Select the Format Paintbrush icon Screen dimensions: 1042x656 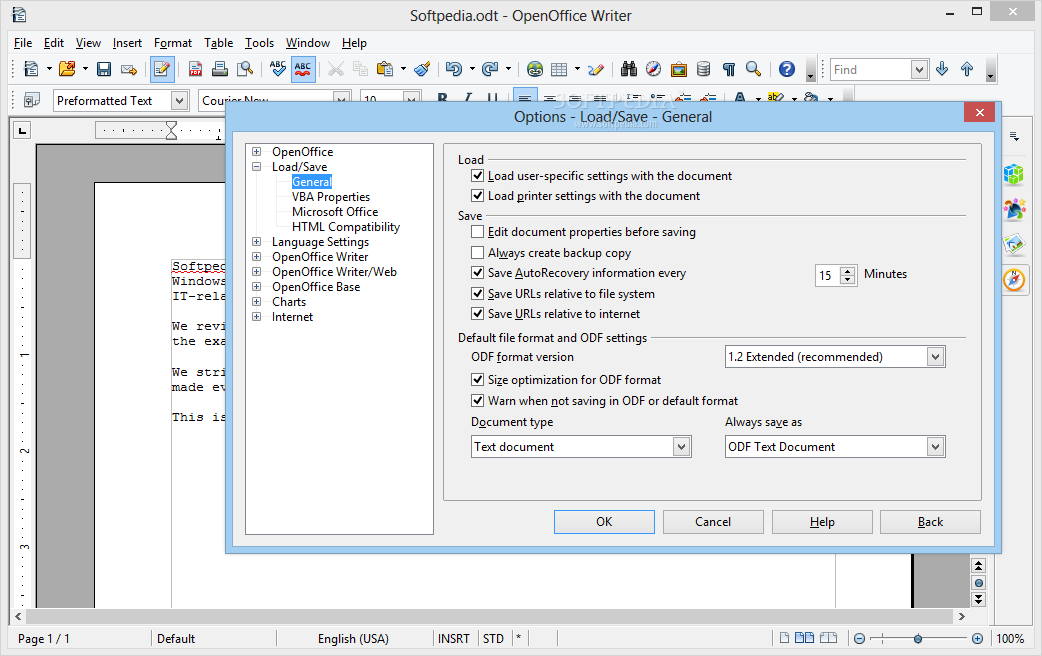422,69
